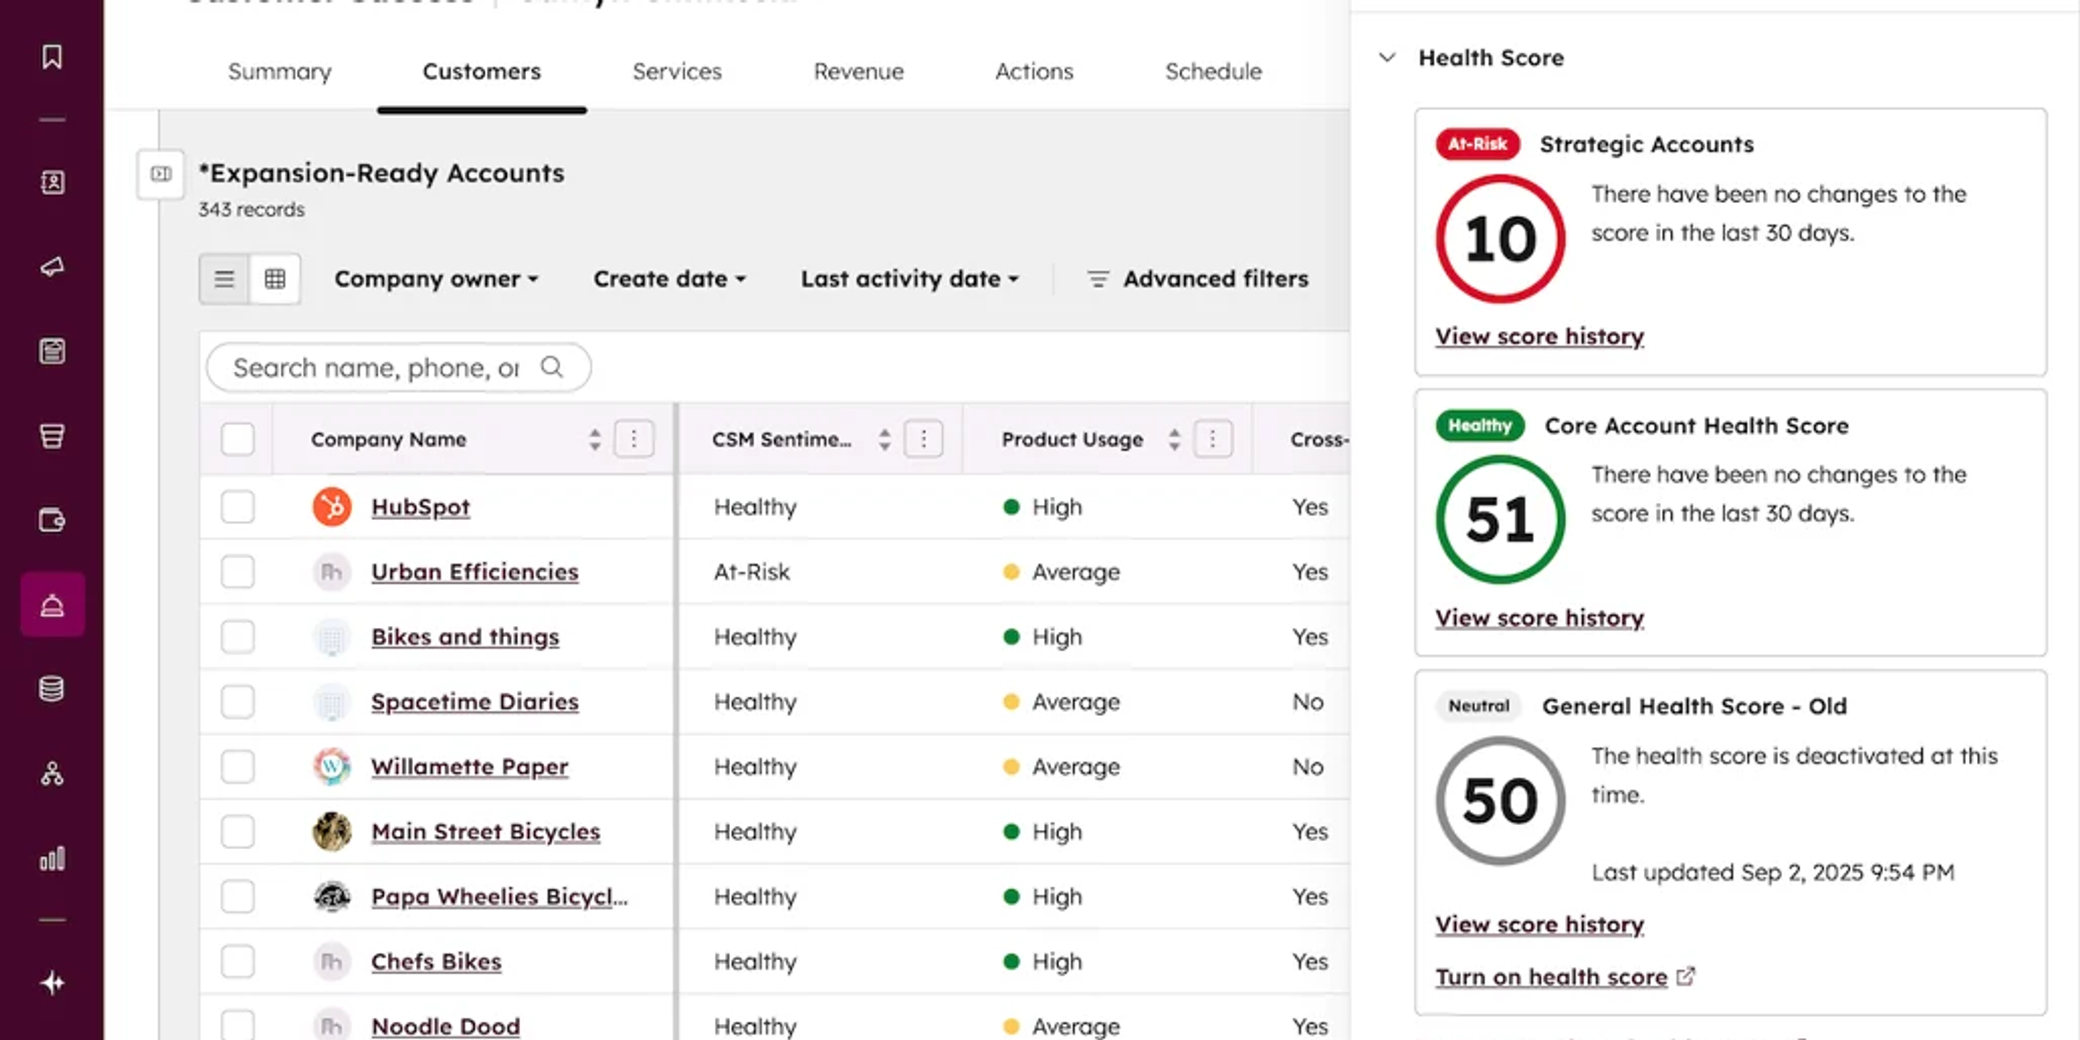Check the Spacetime Diaries row checkbox
The image size is (2080, 1040).
pyautogui.click(x=238, y=702)
